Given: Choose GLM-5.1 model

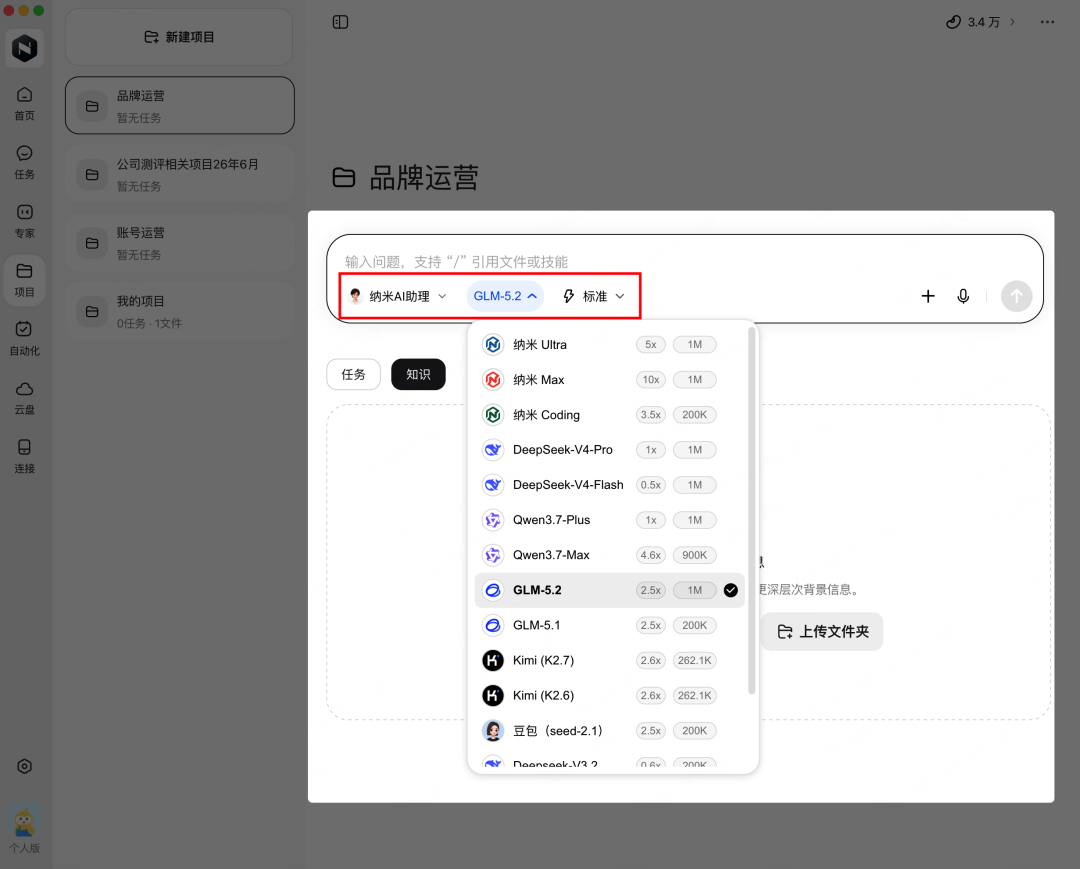Looking at the screenshot, I should (x=609, y=625).
